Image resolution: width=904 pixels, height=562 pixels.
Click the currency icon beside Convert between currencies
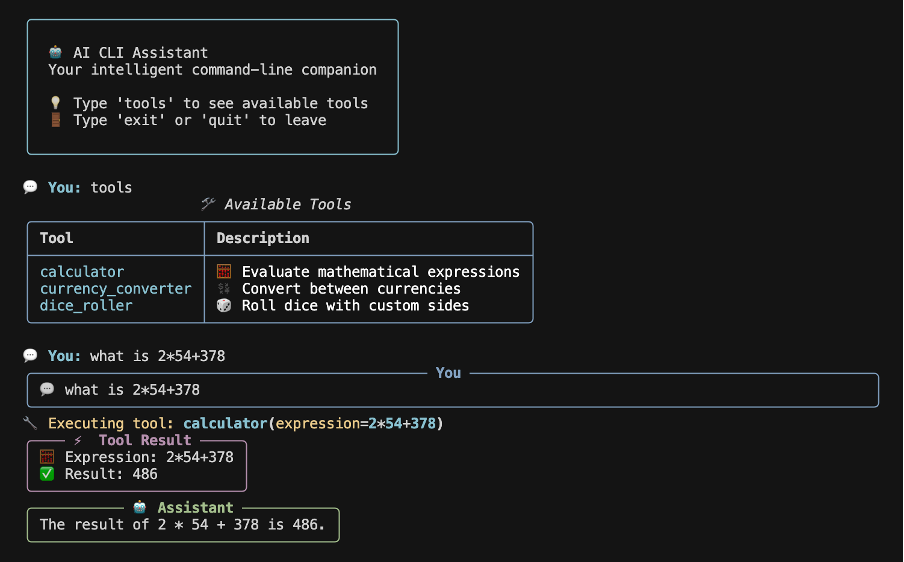pyautogui.click(x=224, y=288)
